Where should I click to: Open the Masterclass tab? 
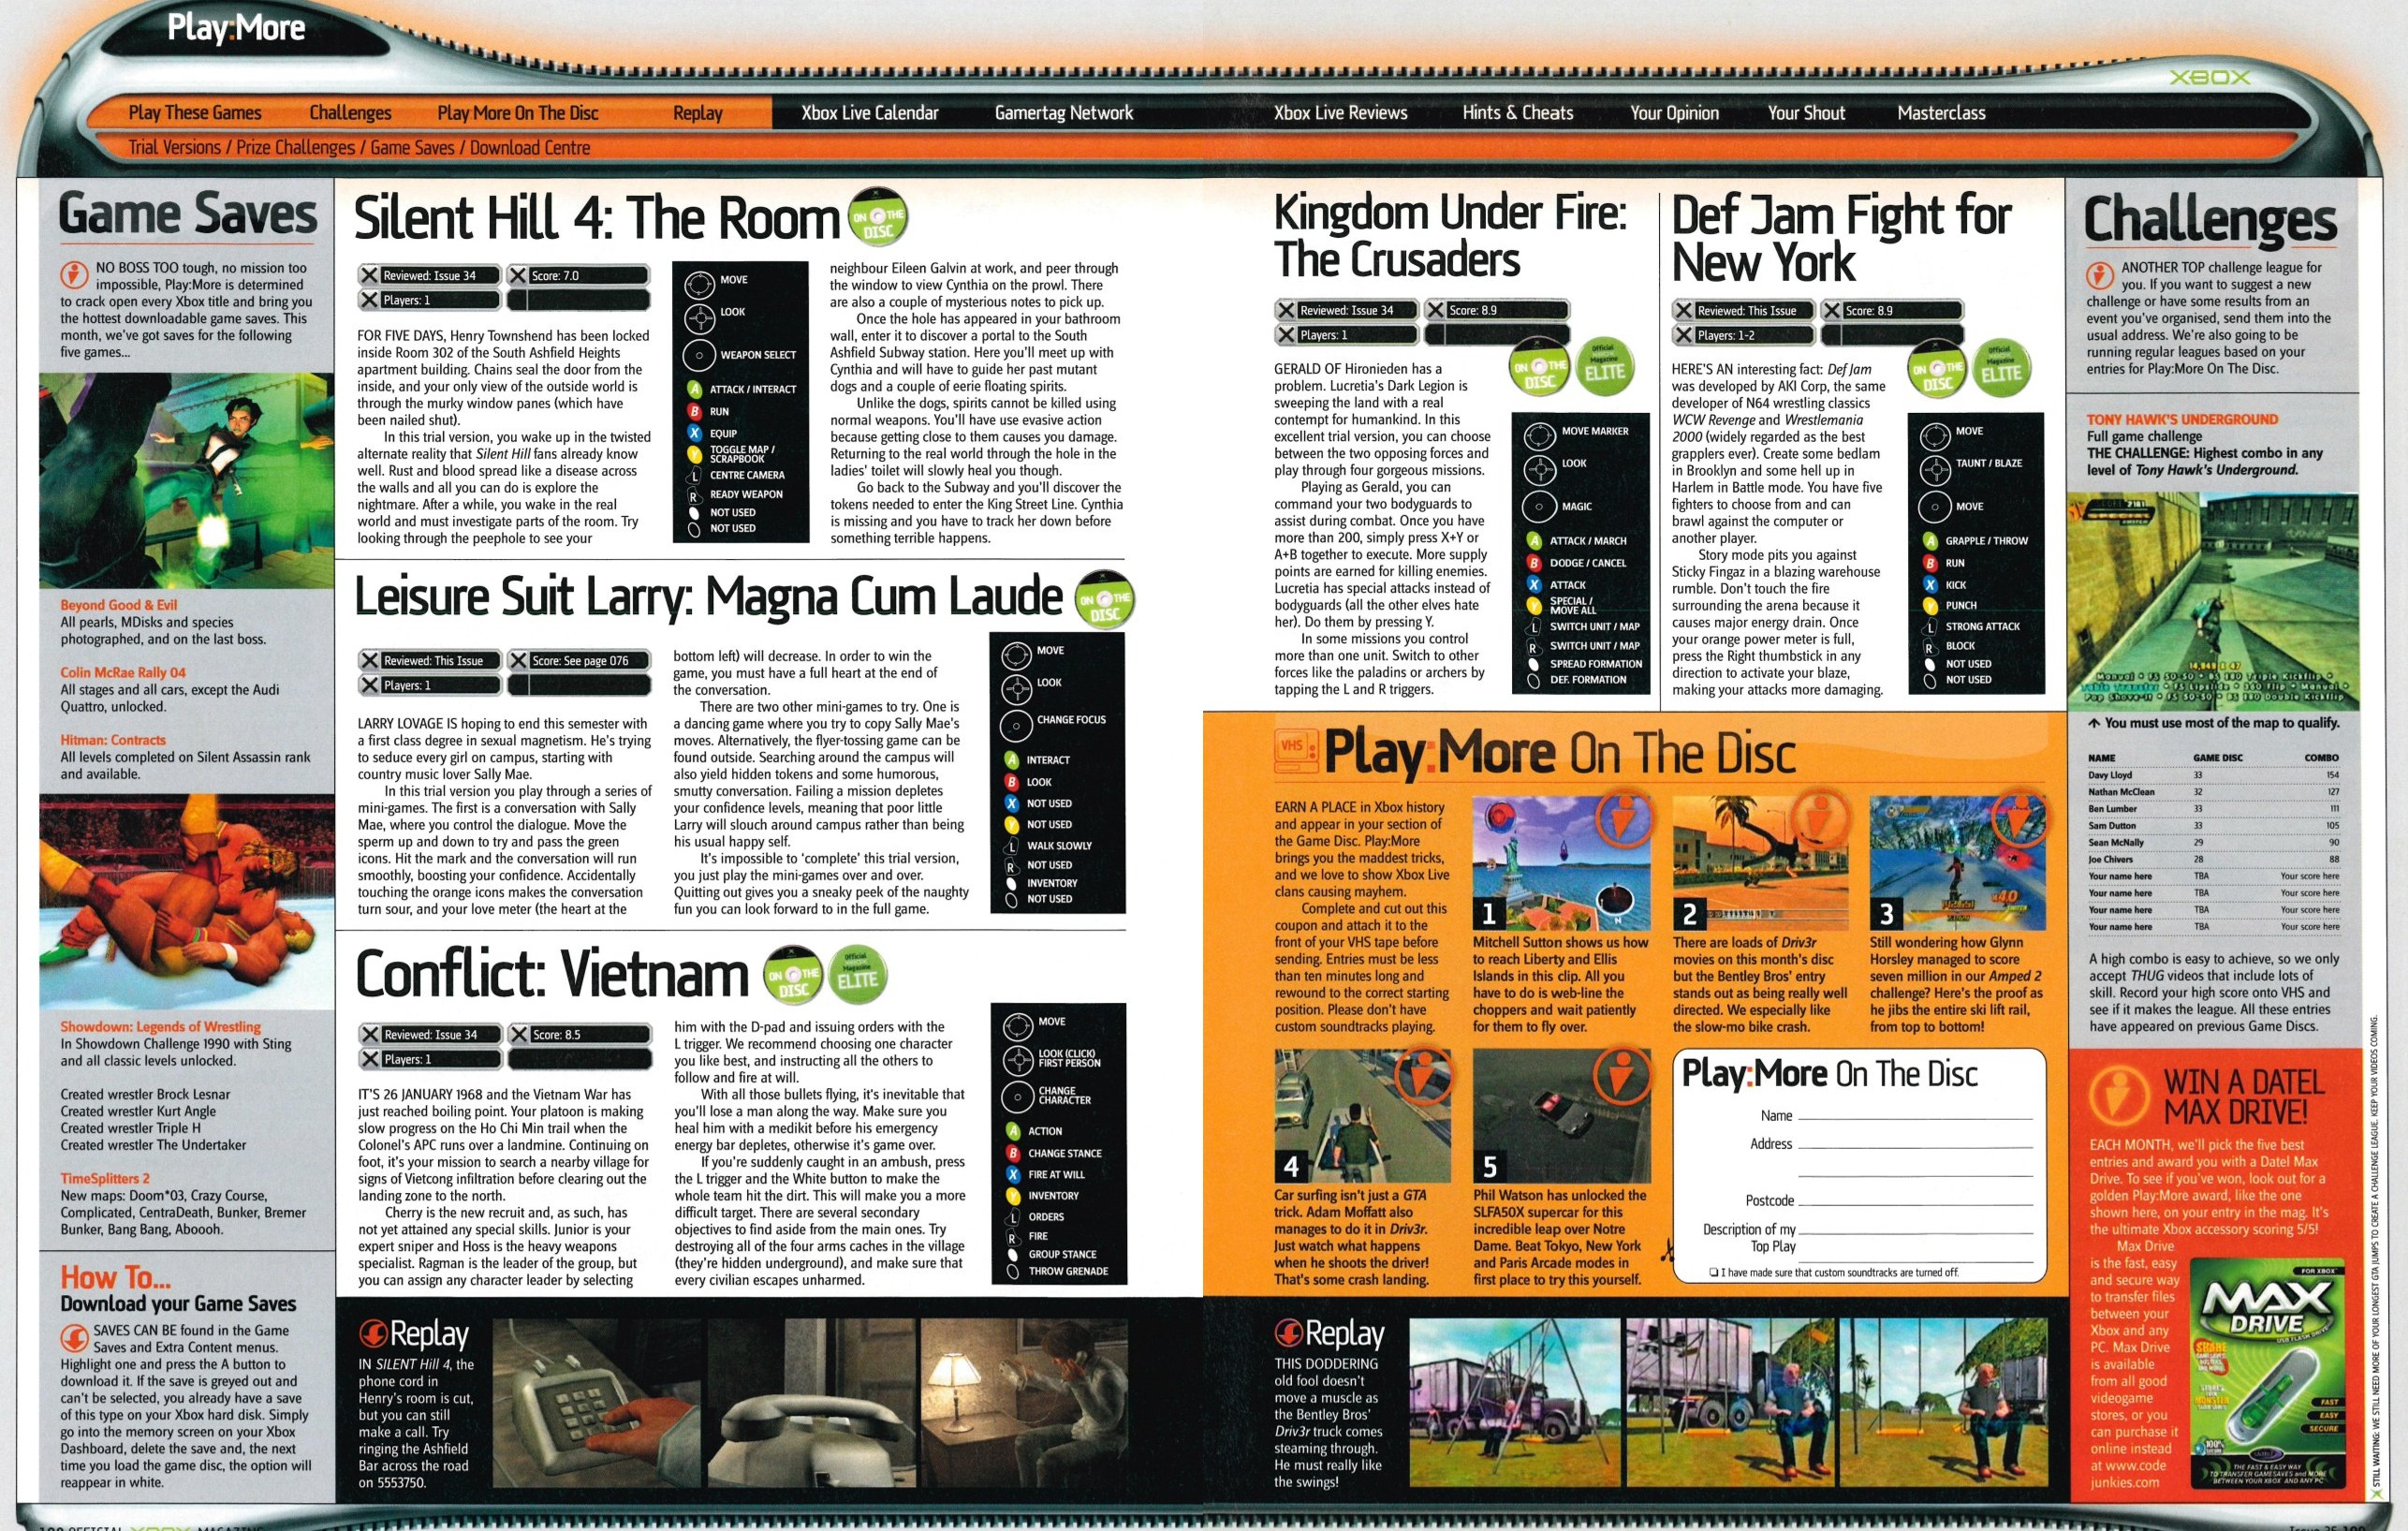tap(1941, 113)
